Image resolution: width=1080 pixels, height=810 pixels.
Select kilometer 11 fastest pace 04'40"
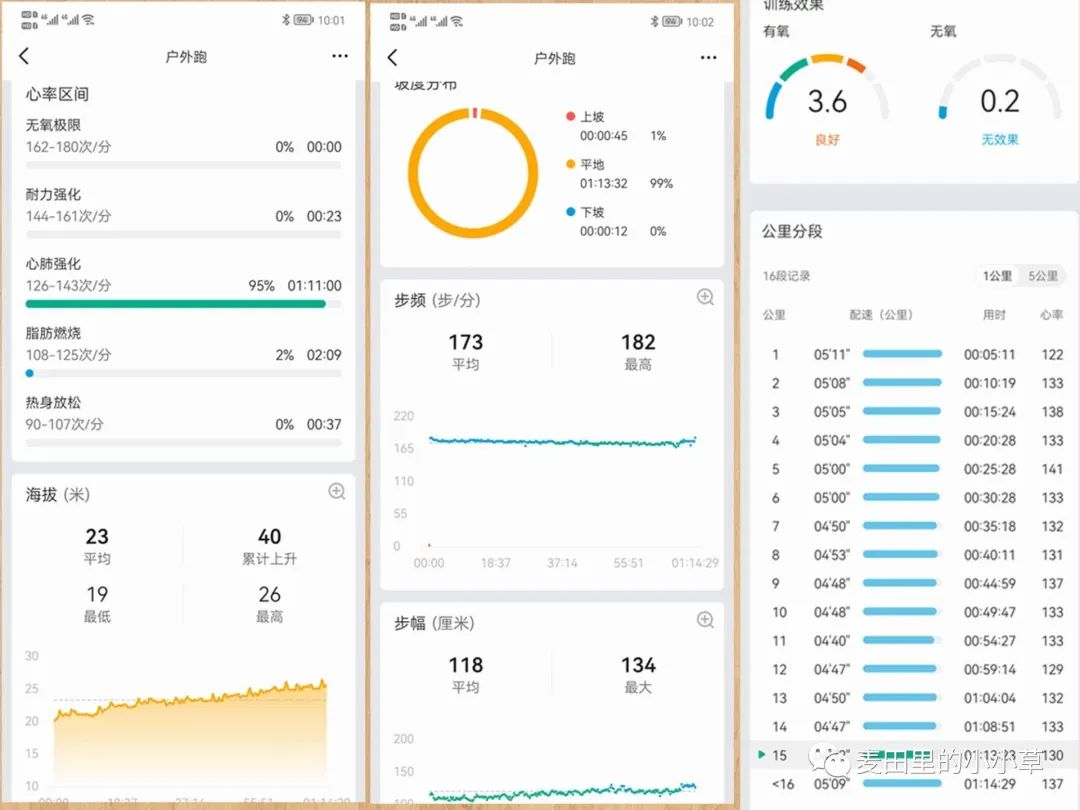(915, 641)
